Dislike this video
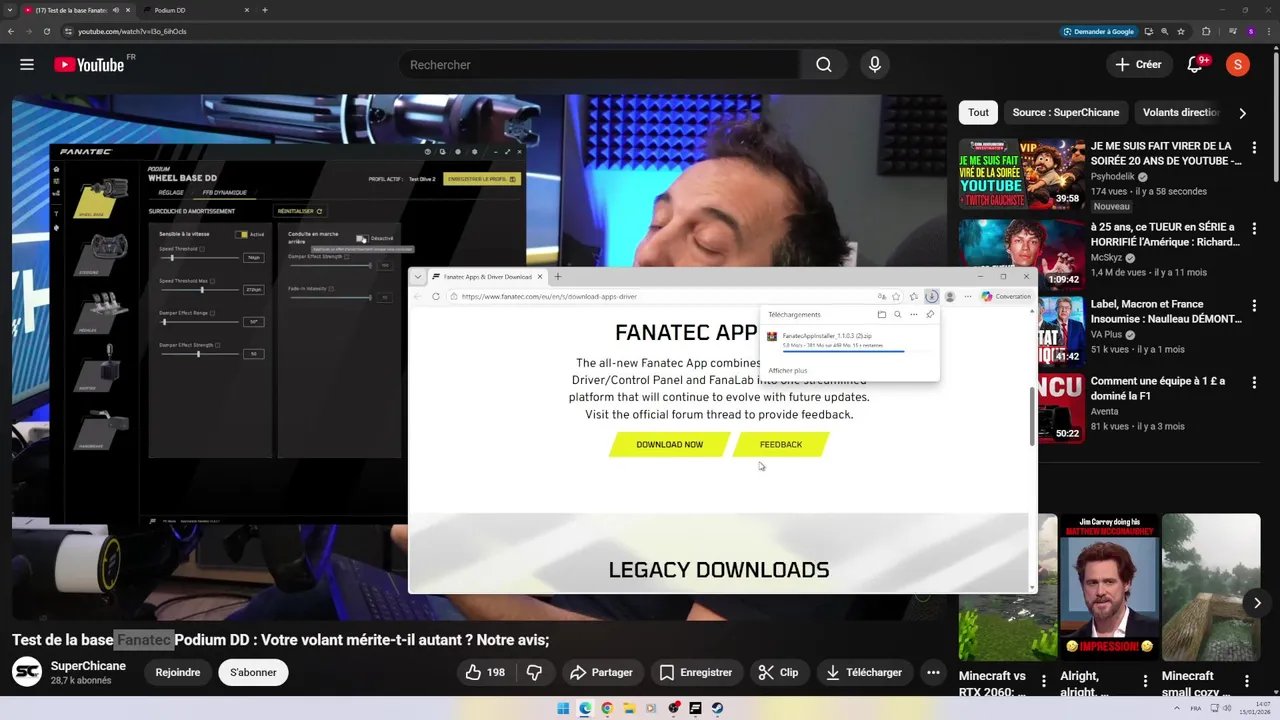This screenshot has height=720, width=1280. click(534, 672)
